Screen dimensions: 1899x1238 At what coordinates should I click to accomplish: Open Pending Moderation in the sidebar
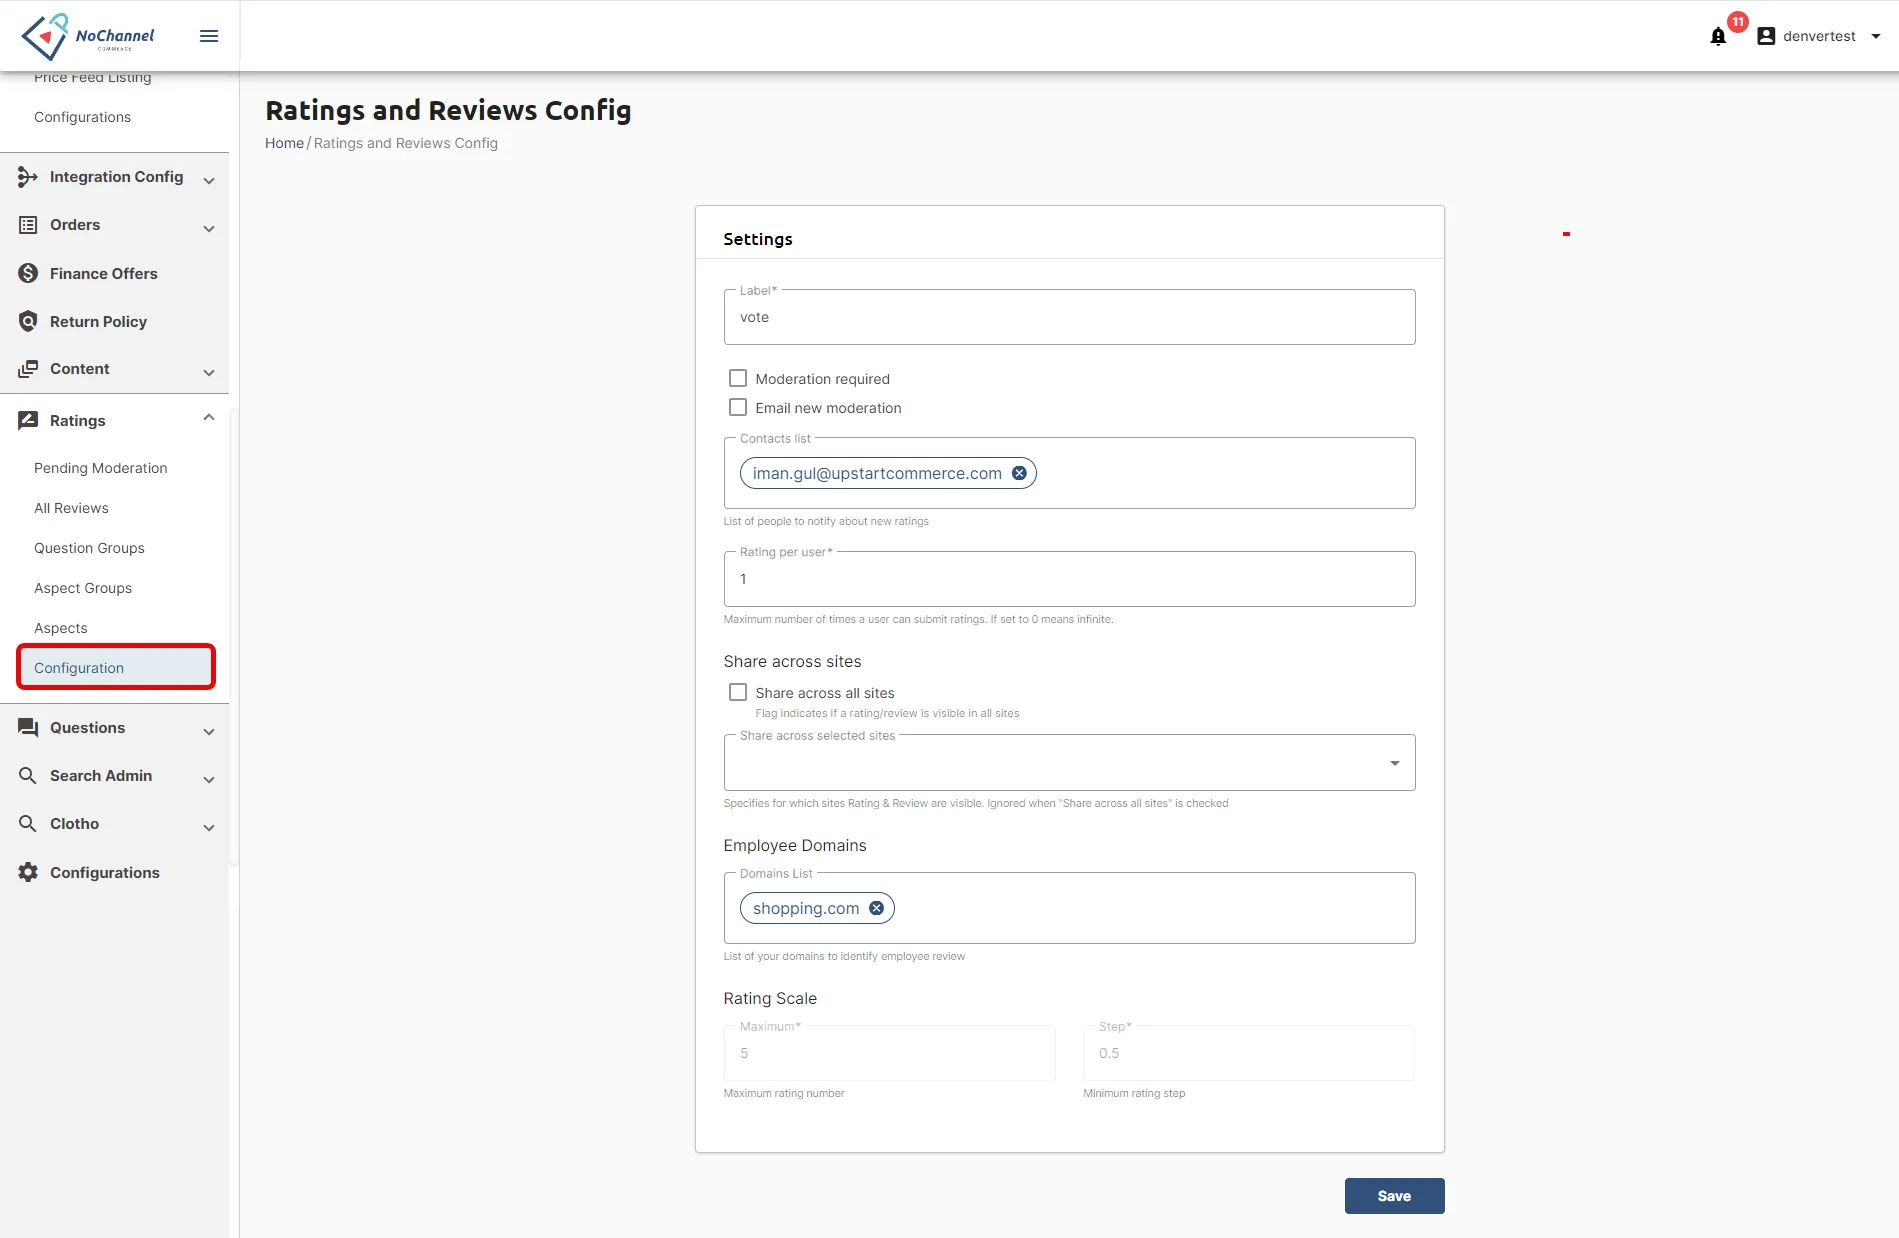101,468
